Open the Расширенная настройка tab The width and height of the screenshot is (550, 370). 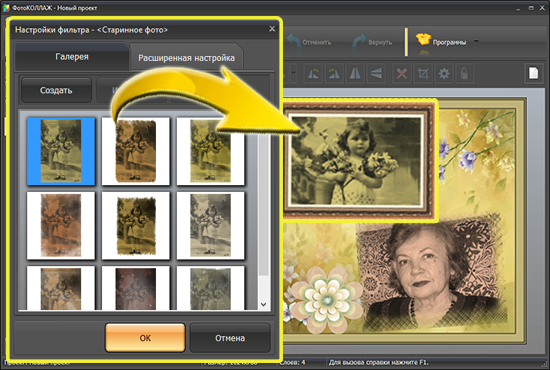[x=186, y=58]
